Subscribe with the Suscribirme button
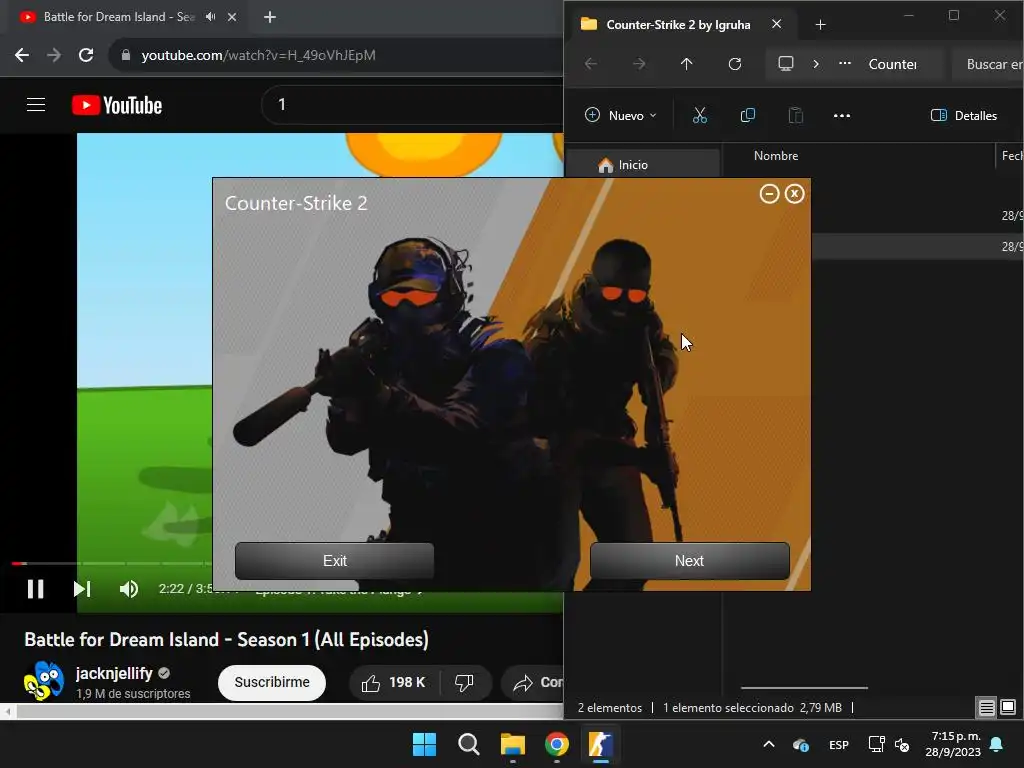The image size is (1024, 768). pos(272,682)
